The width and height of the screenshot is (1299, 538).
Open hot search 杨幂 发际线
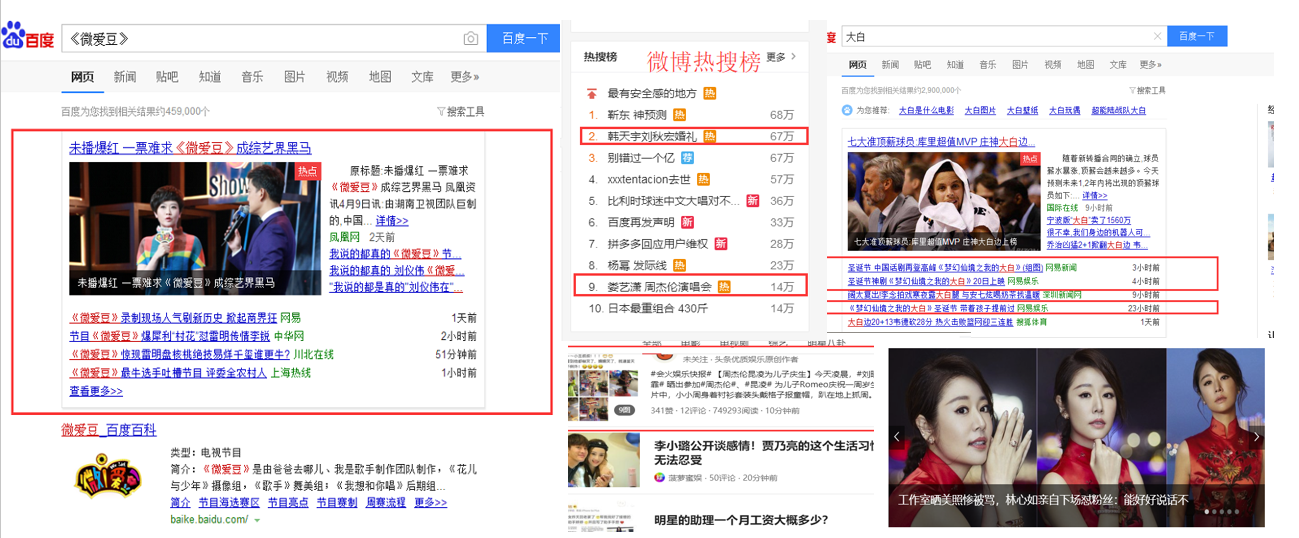[637, 265]
